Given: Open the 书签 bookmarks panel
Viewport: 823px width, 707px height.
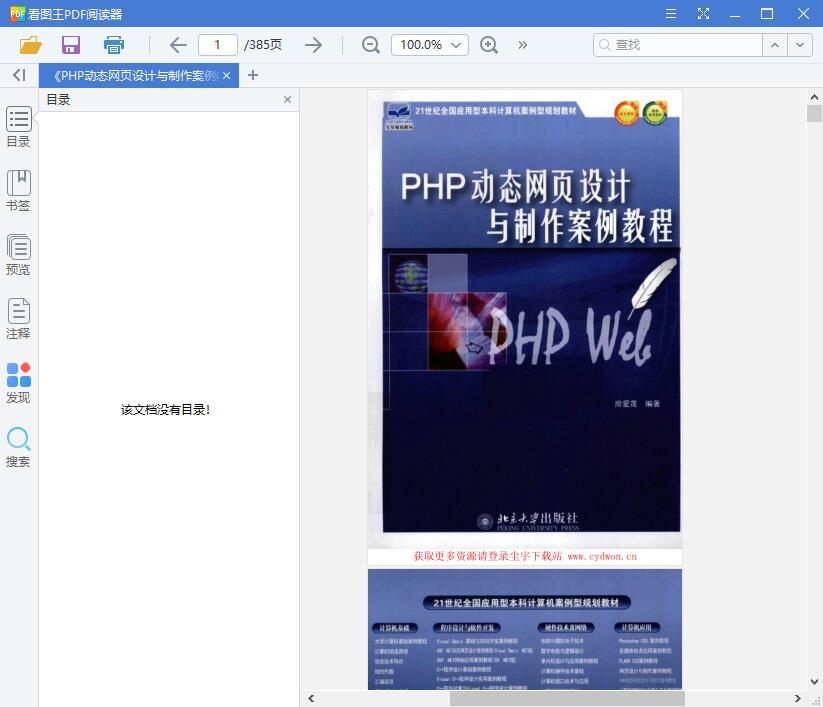Looking at the screenshot, I should 18,191.
